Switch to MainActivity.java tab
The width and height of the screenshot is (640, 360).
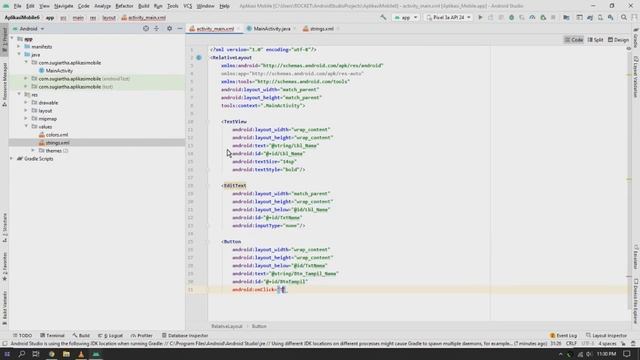click(x=272, y=29)
